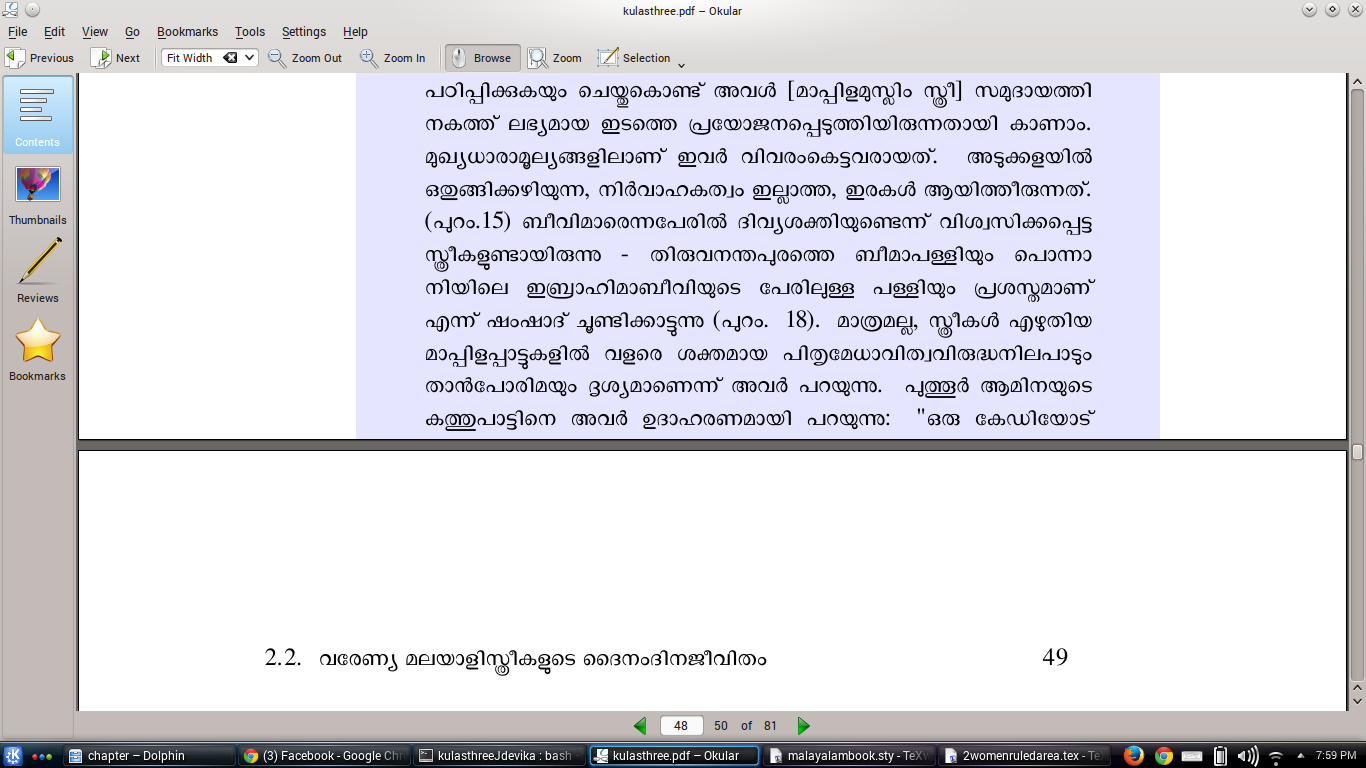Go to the Next page in toolbar

tap(116, 58)
